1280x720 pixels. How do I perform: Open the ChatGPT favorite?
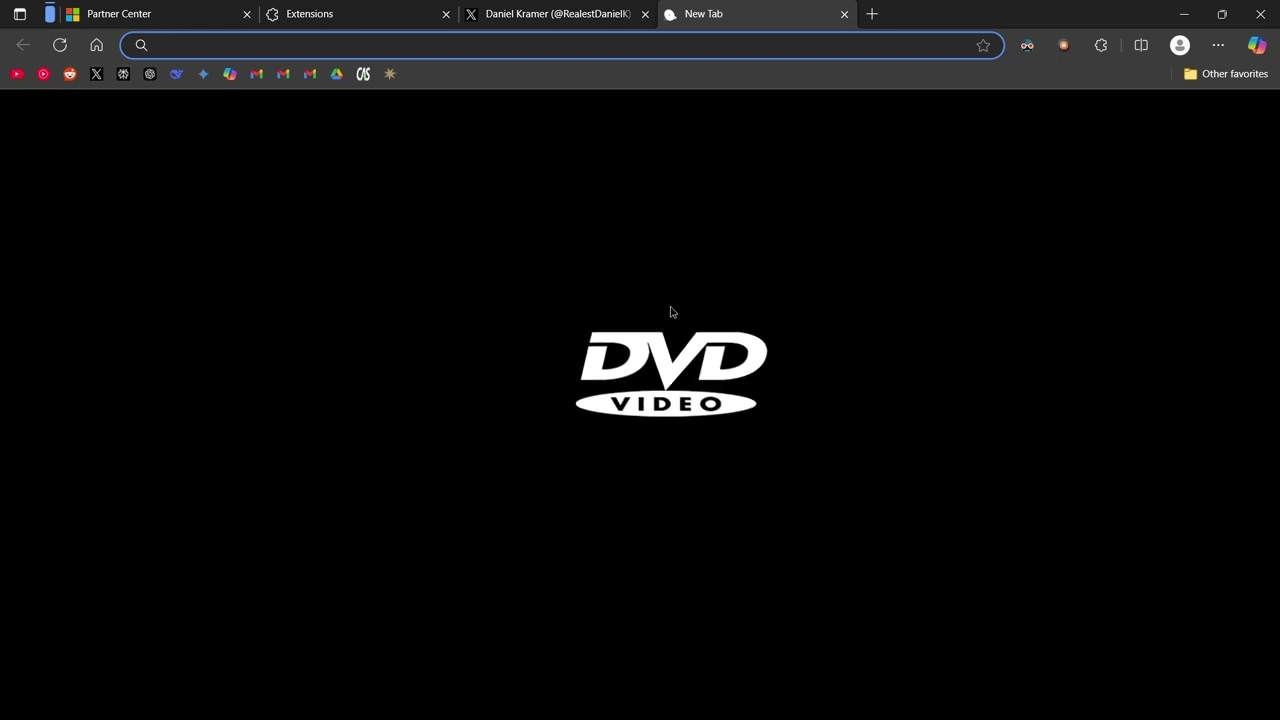point(150,74)
